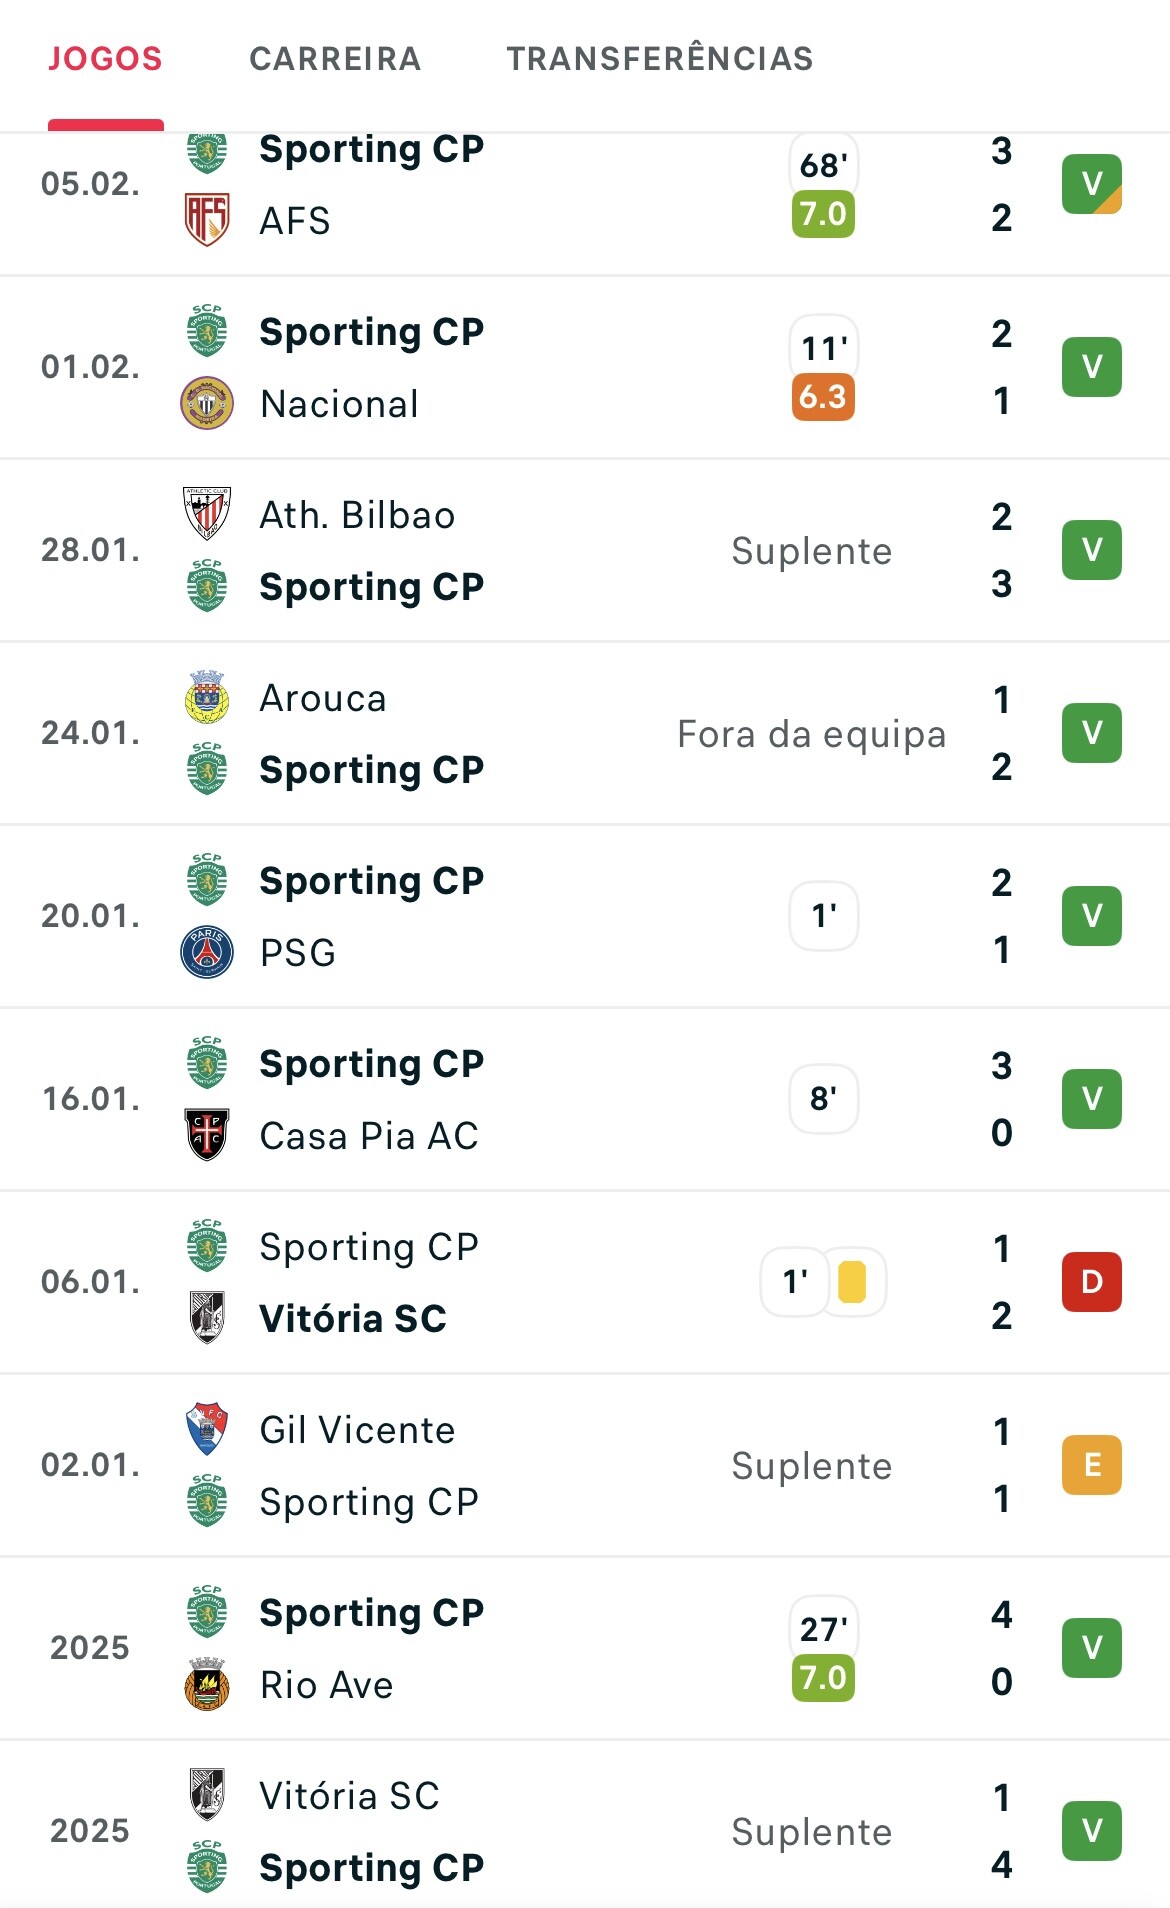Open the Transferências tab
Screen dimensions: 1170x1908
[659, 59]
